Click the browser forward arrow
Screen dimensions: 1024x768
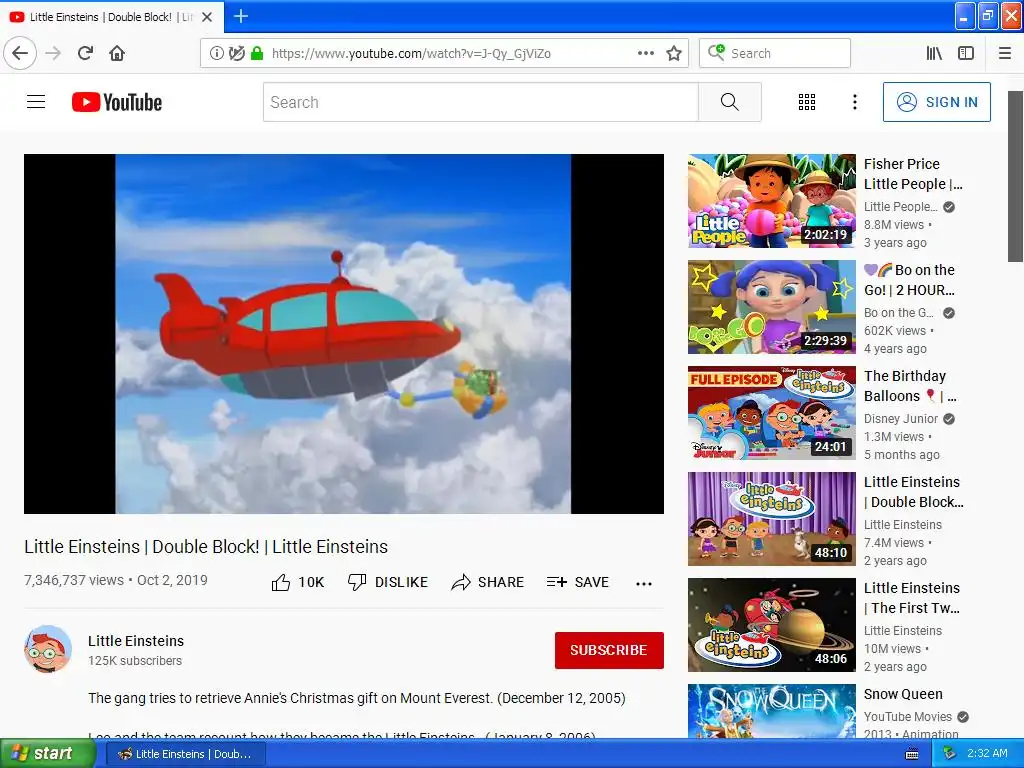(53, 53)
